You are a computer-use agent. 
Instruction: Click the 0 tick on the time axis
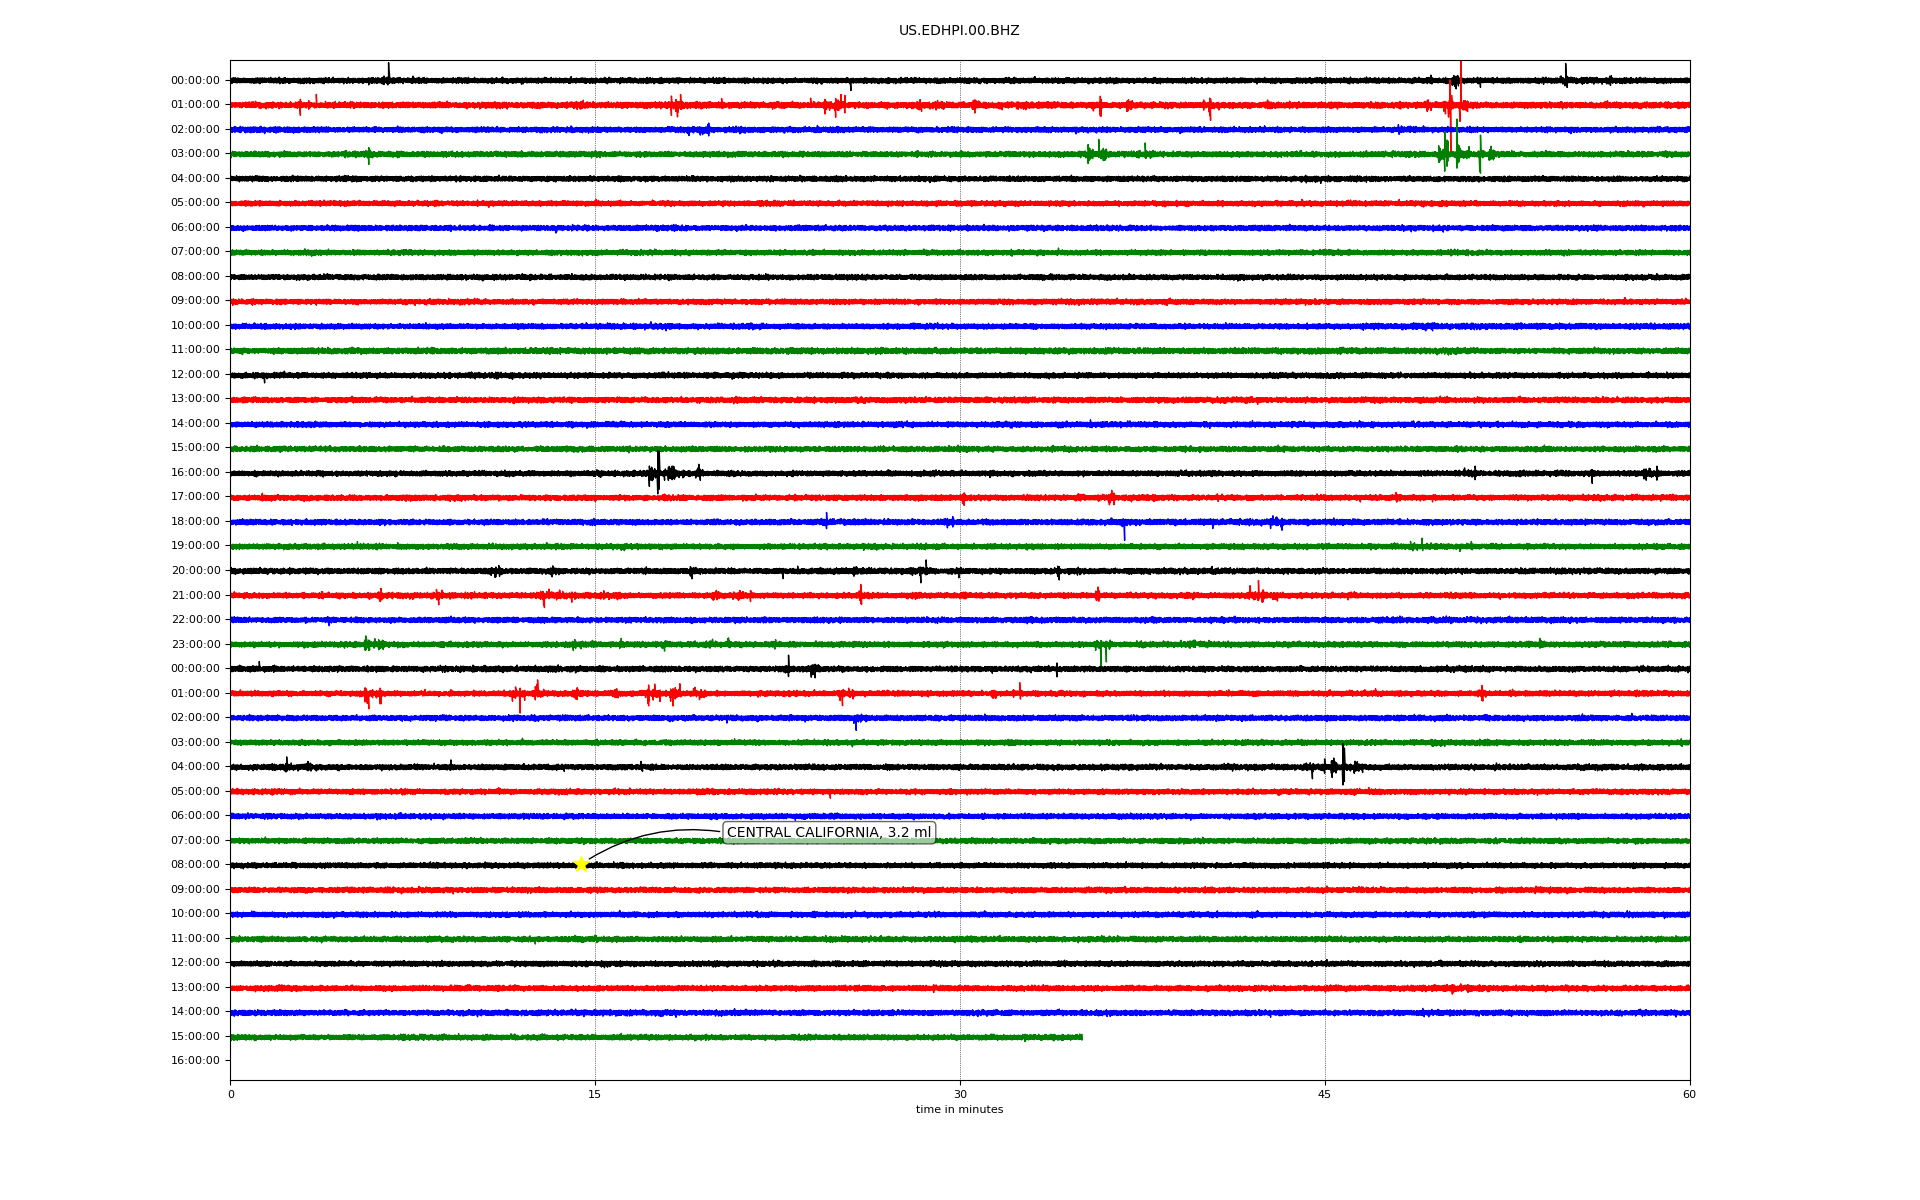(x=231, y=1094)
